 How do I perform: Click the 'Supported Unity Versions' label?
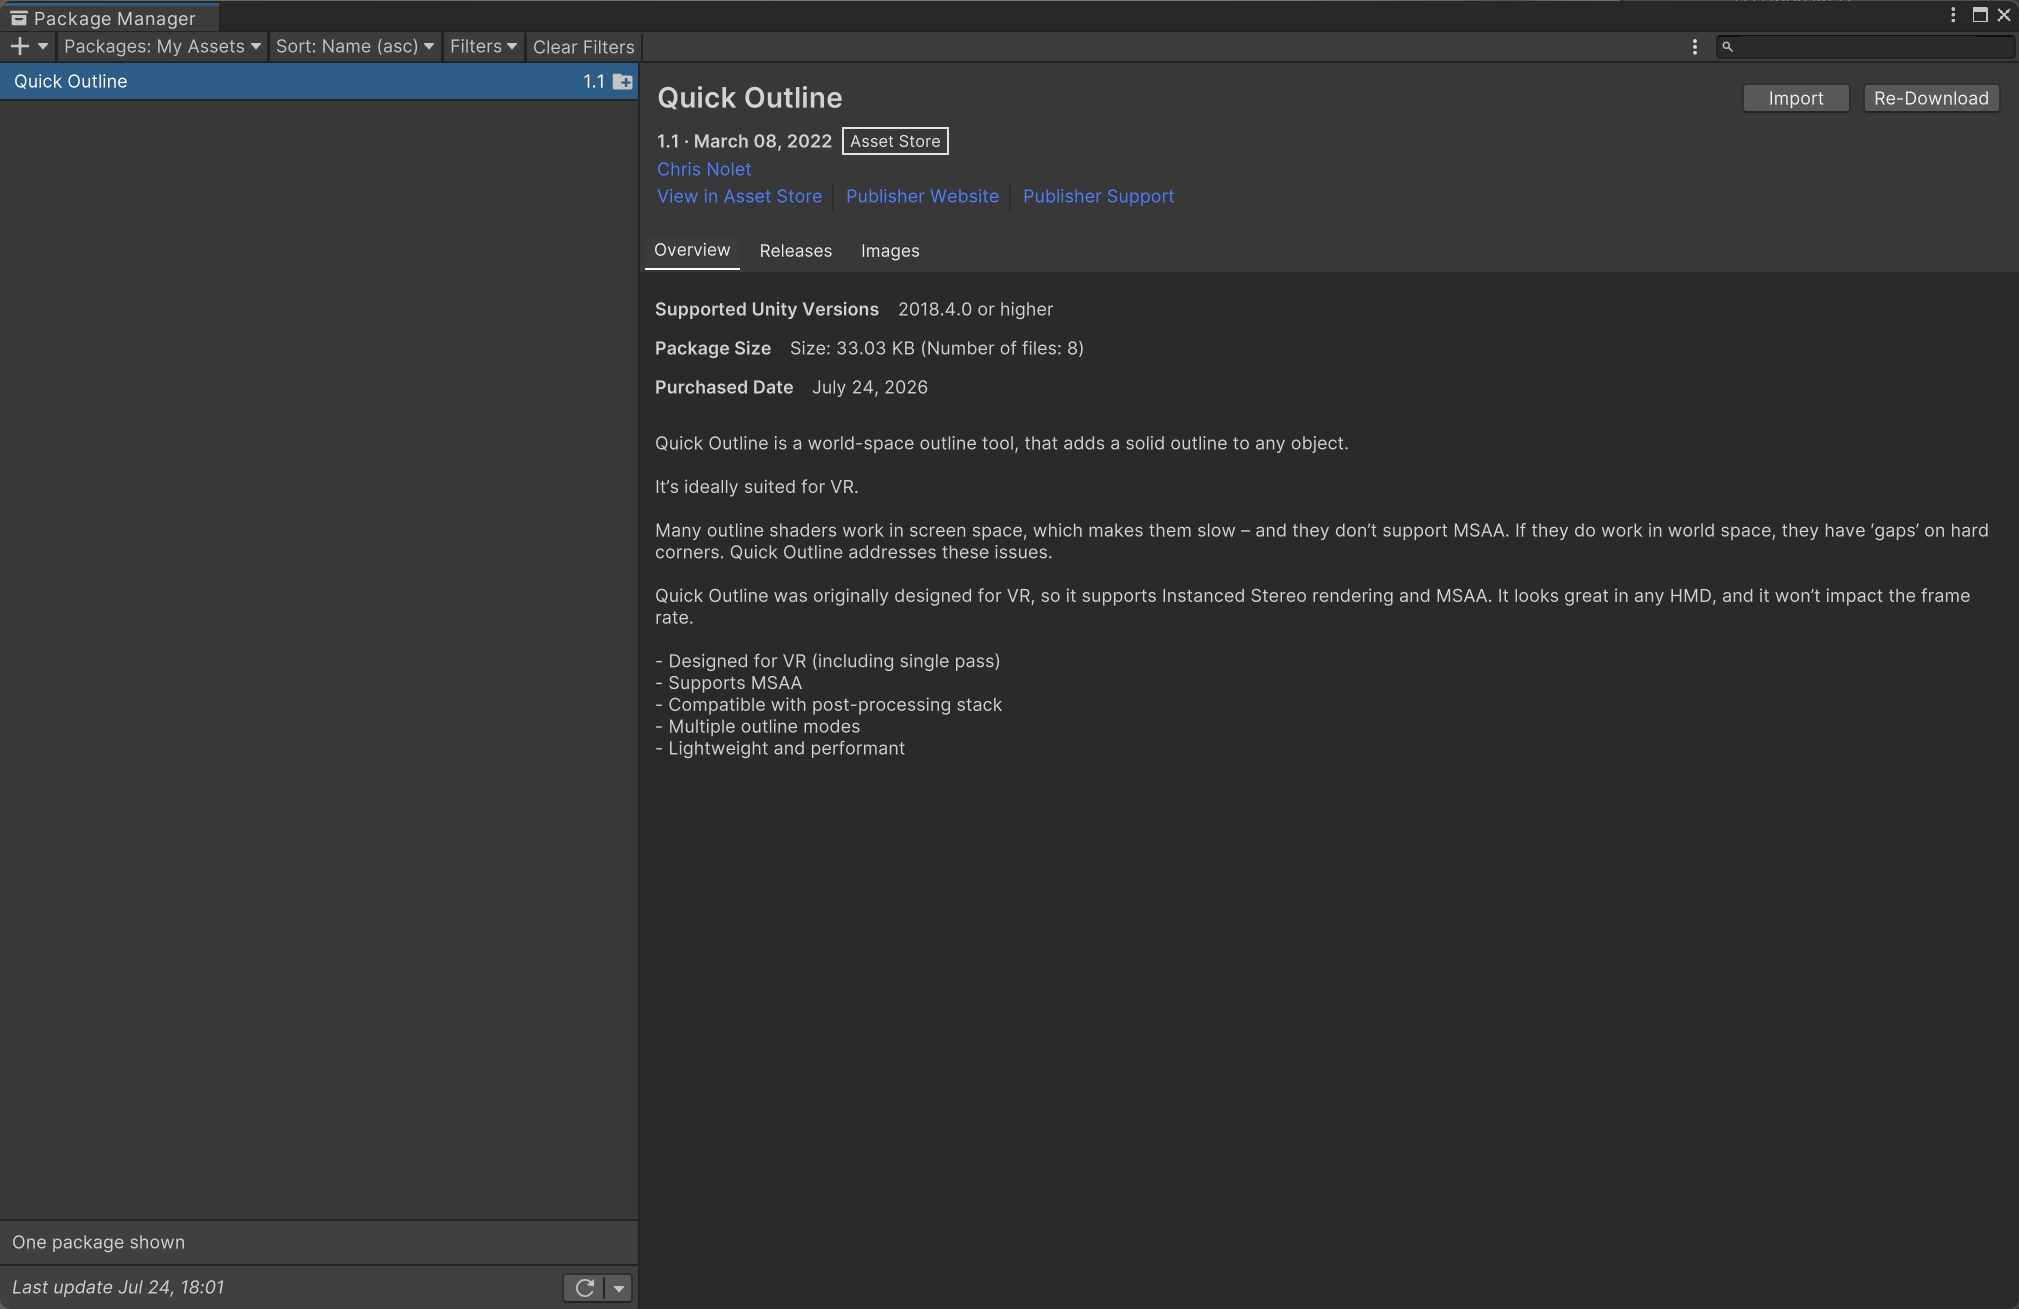(767, 309)
